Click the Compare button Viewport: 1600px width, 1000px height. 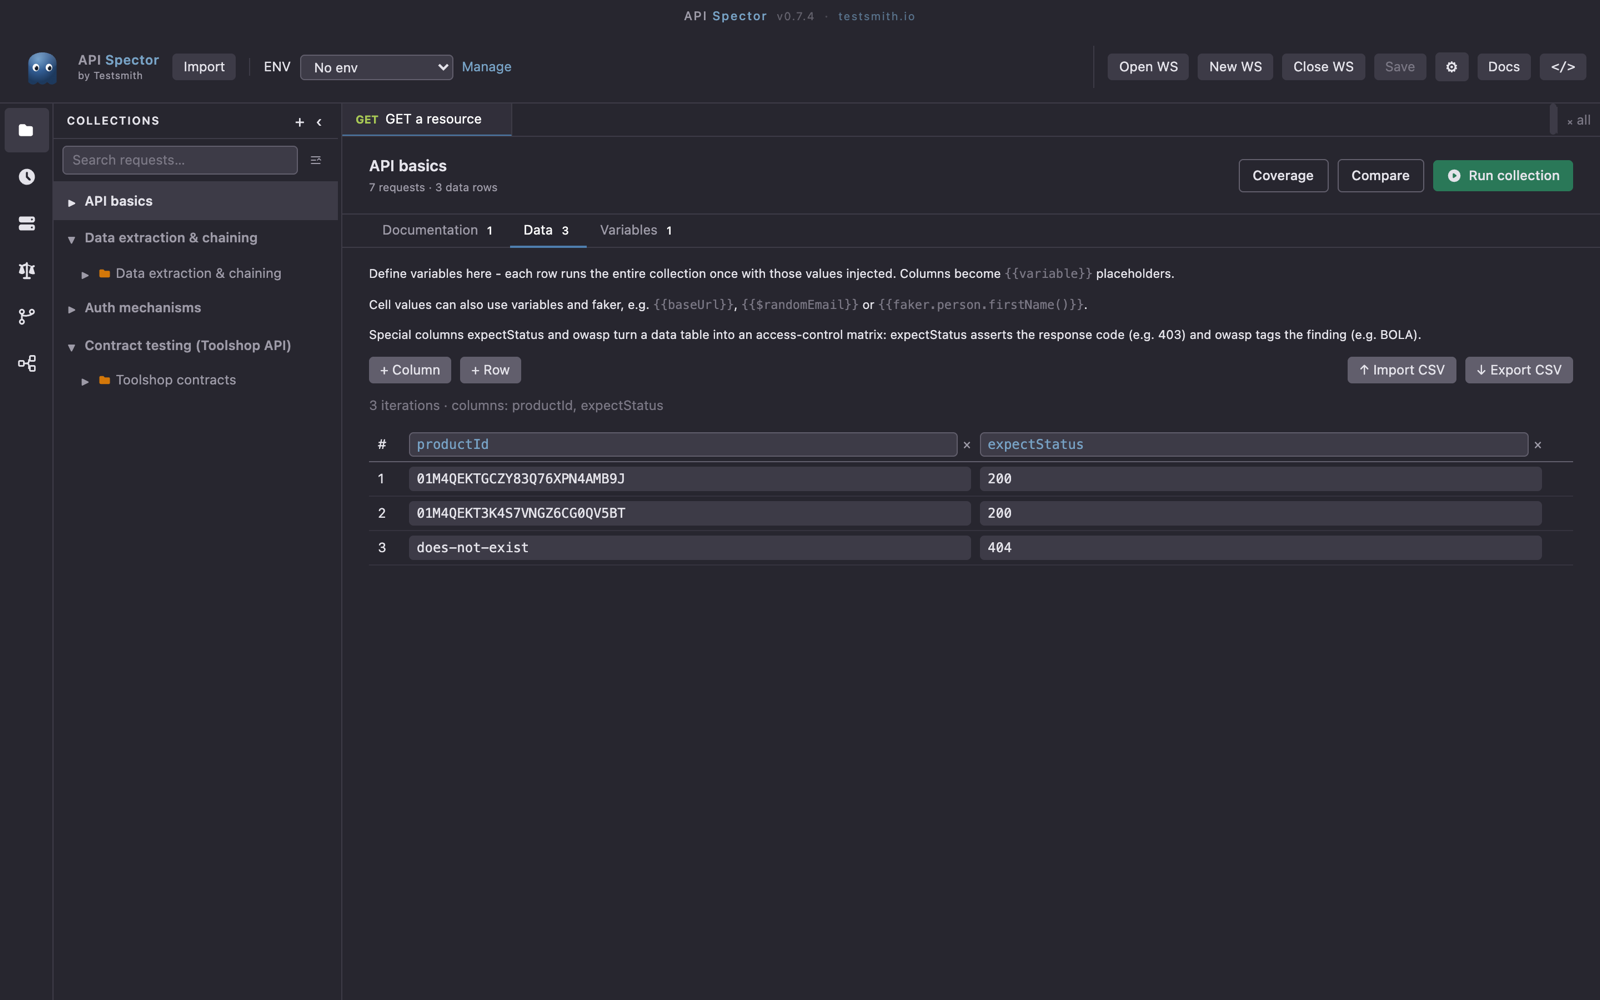[1380, 176]
